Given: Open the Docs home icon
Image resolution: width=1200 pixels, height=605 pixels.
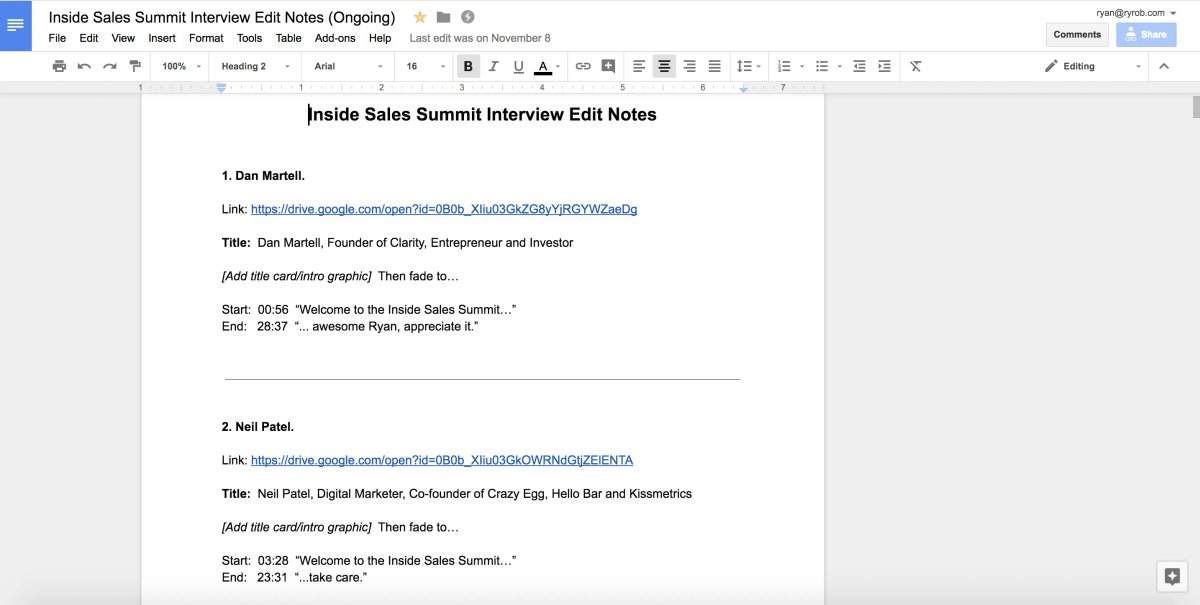Looking at the screenshot, I should coord(15,25).
